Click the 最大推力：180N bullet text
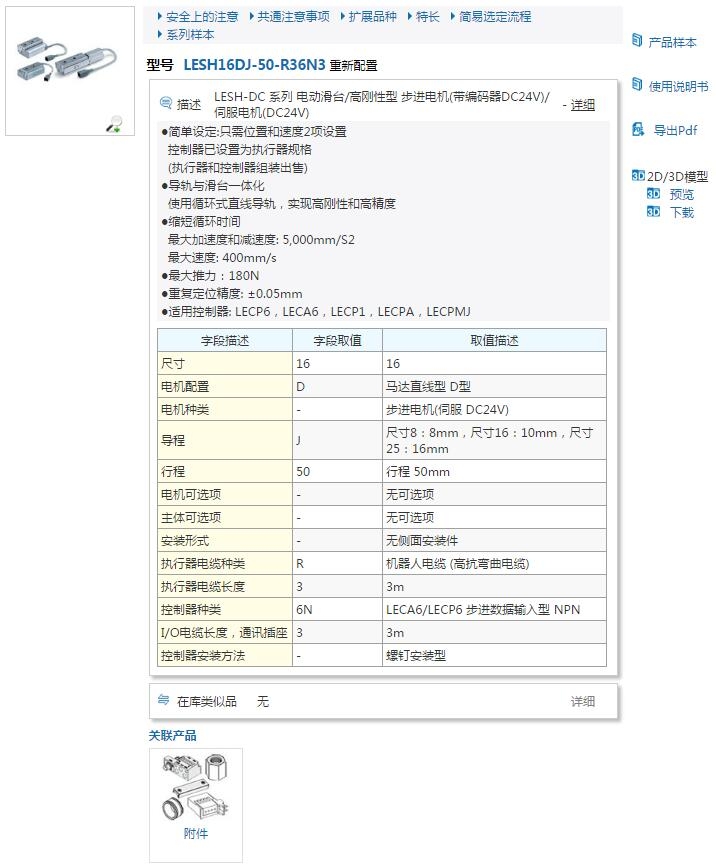716x868 pixels. pos(210,276)
